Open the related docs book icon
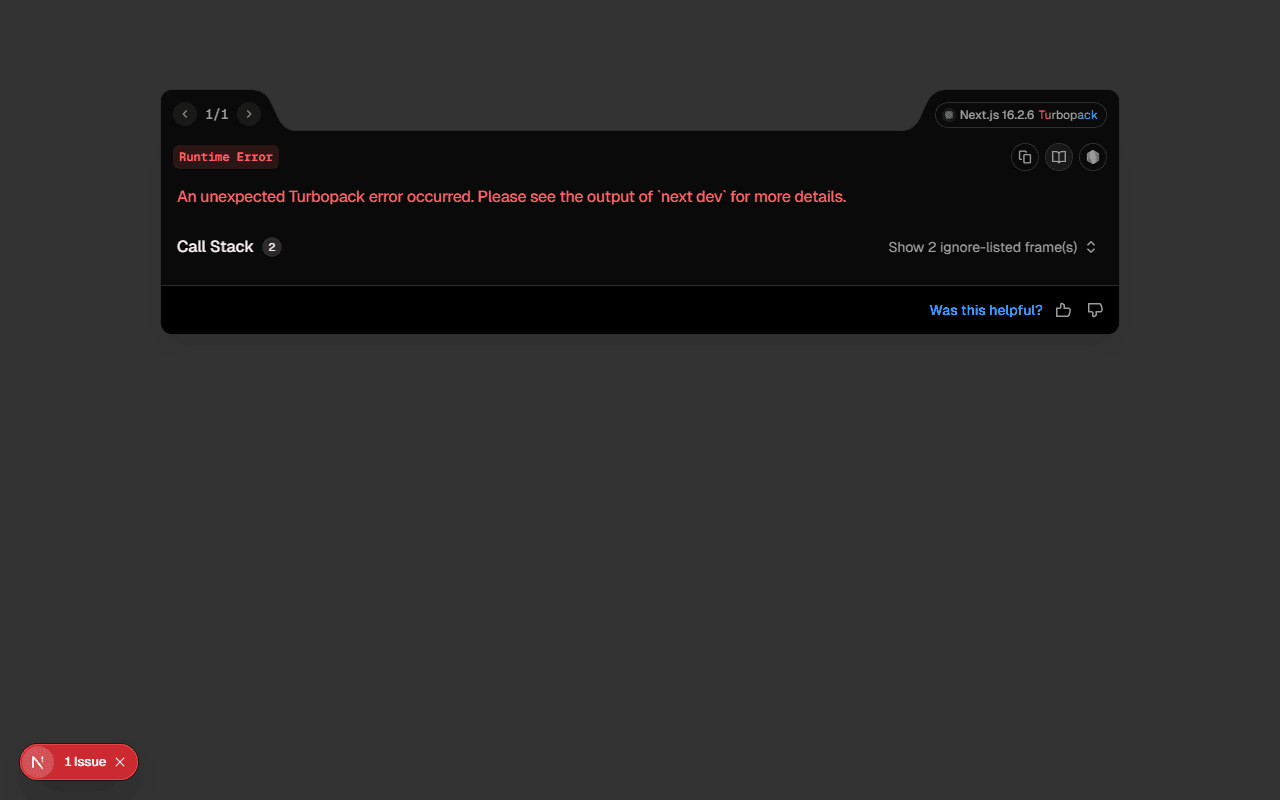1280x800 pixels. [x=1059, y=157]
